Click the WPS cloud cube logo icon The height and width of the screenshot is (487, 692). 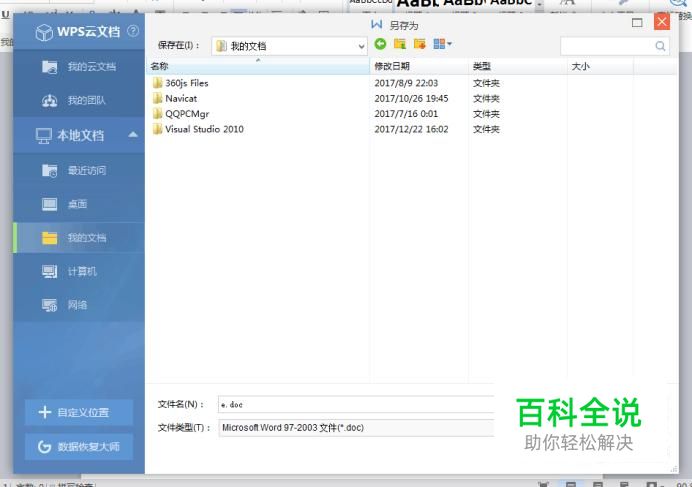click(x=44, y=32)
